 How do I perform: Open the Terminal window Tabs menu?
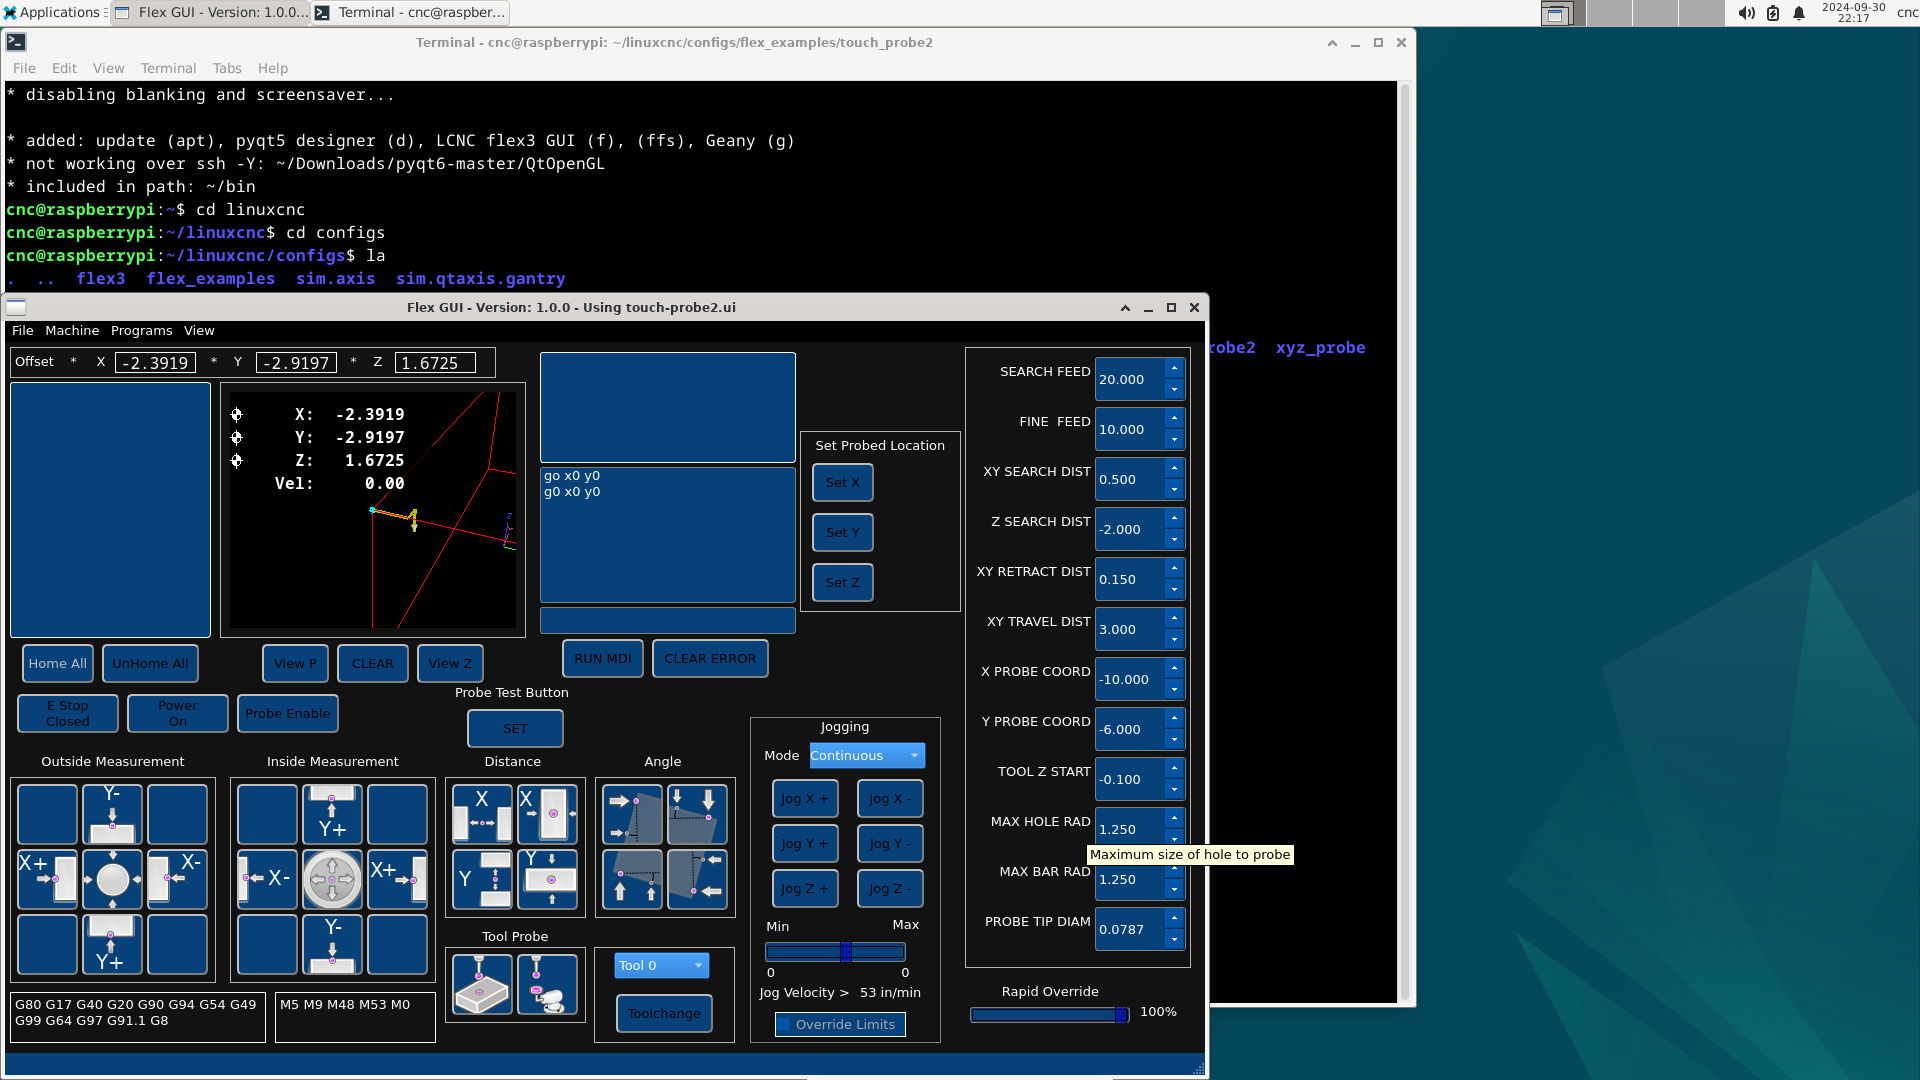click(x=227, y=68)
